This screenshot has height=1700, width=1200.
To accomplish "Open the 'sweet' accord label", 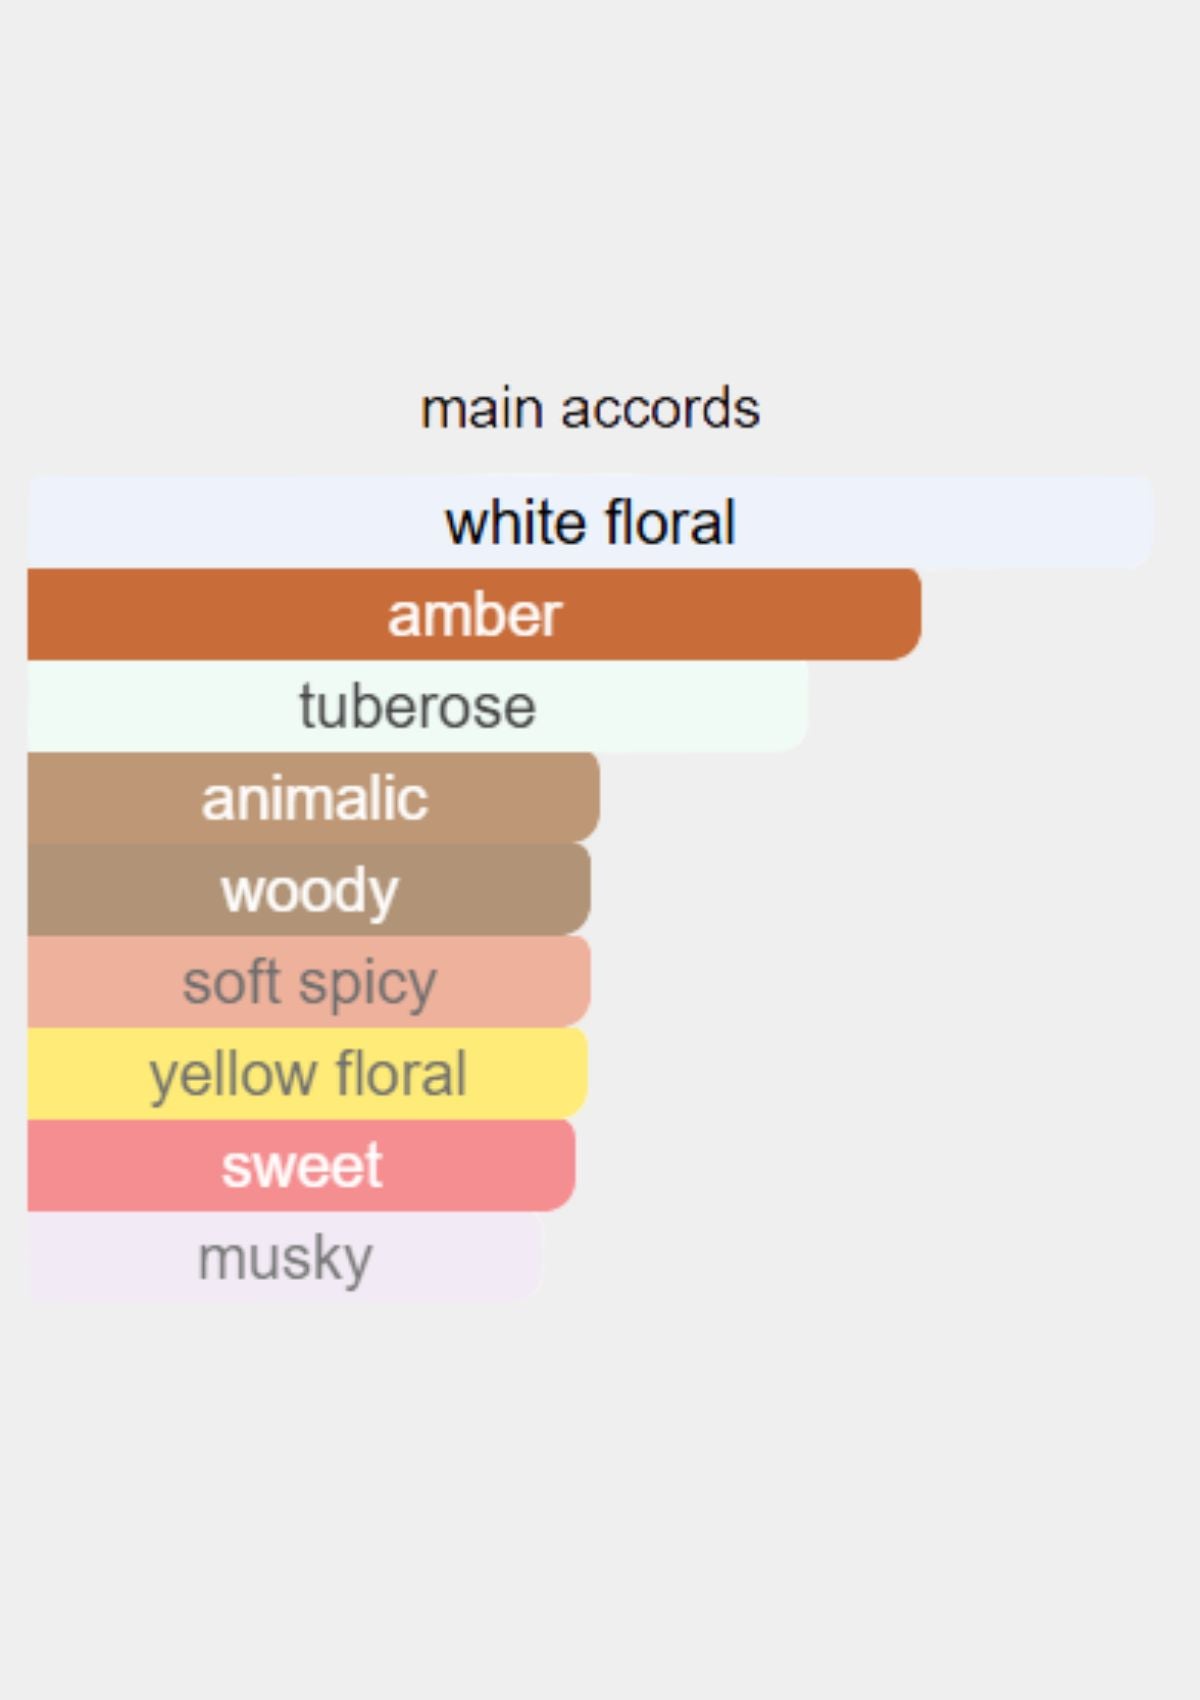I will [301, 1166].
